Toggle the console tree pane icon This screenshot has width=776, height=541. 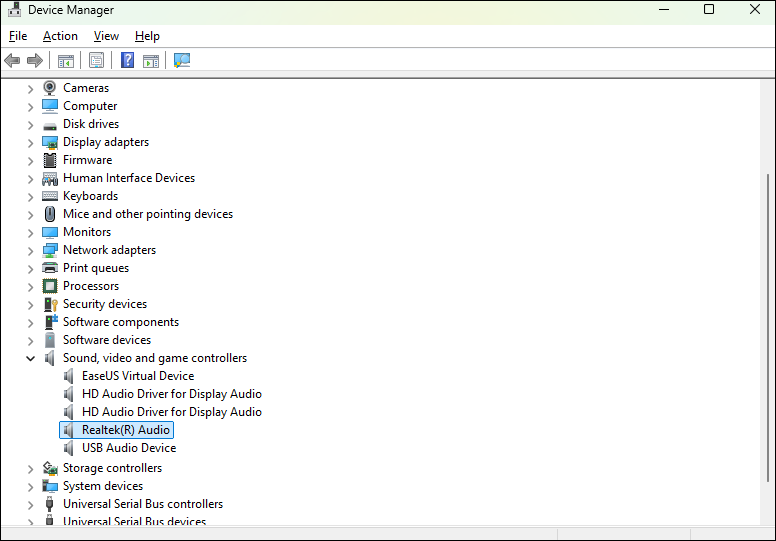(66, 61)
